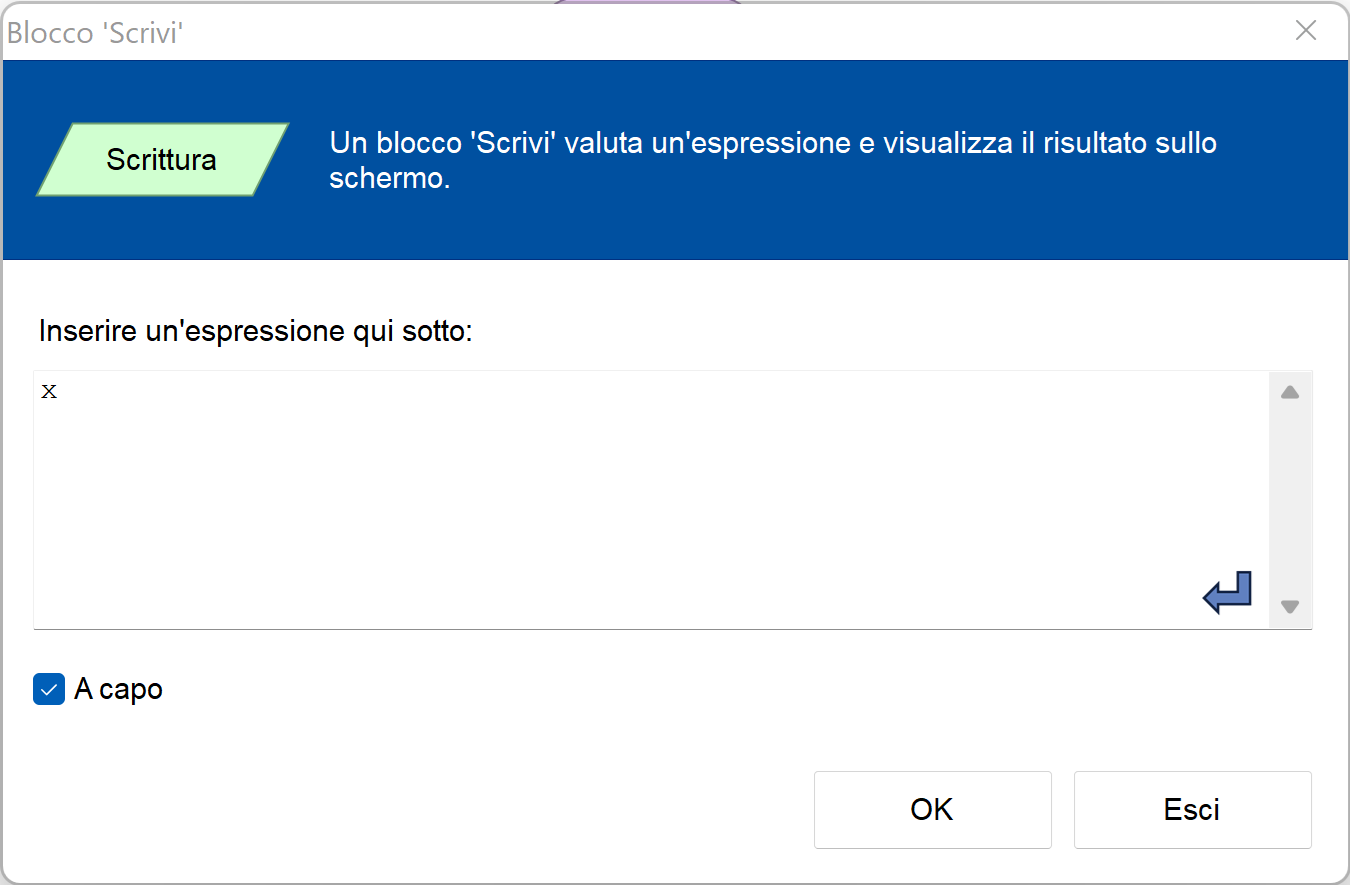Click the 'A capo' checkbox label text
Screen dimensions: 1350x885
[x=118, y=689]
